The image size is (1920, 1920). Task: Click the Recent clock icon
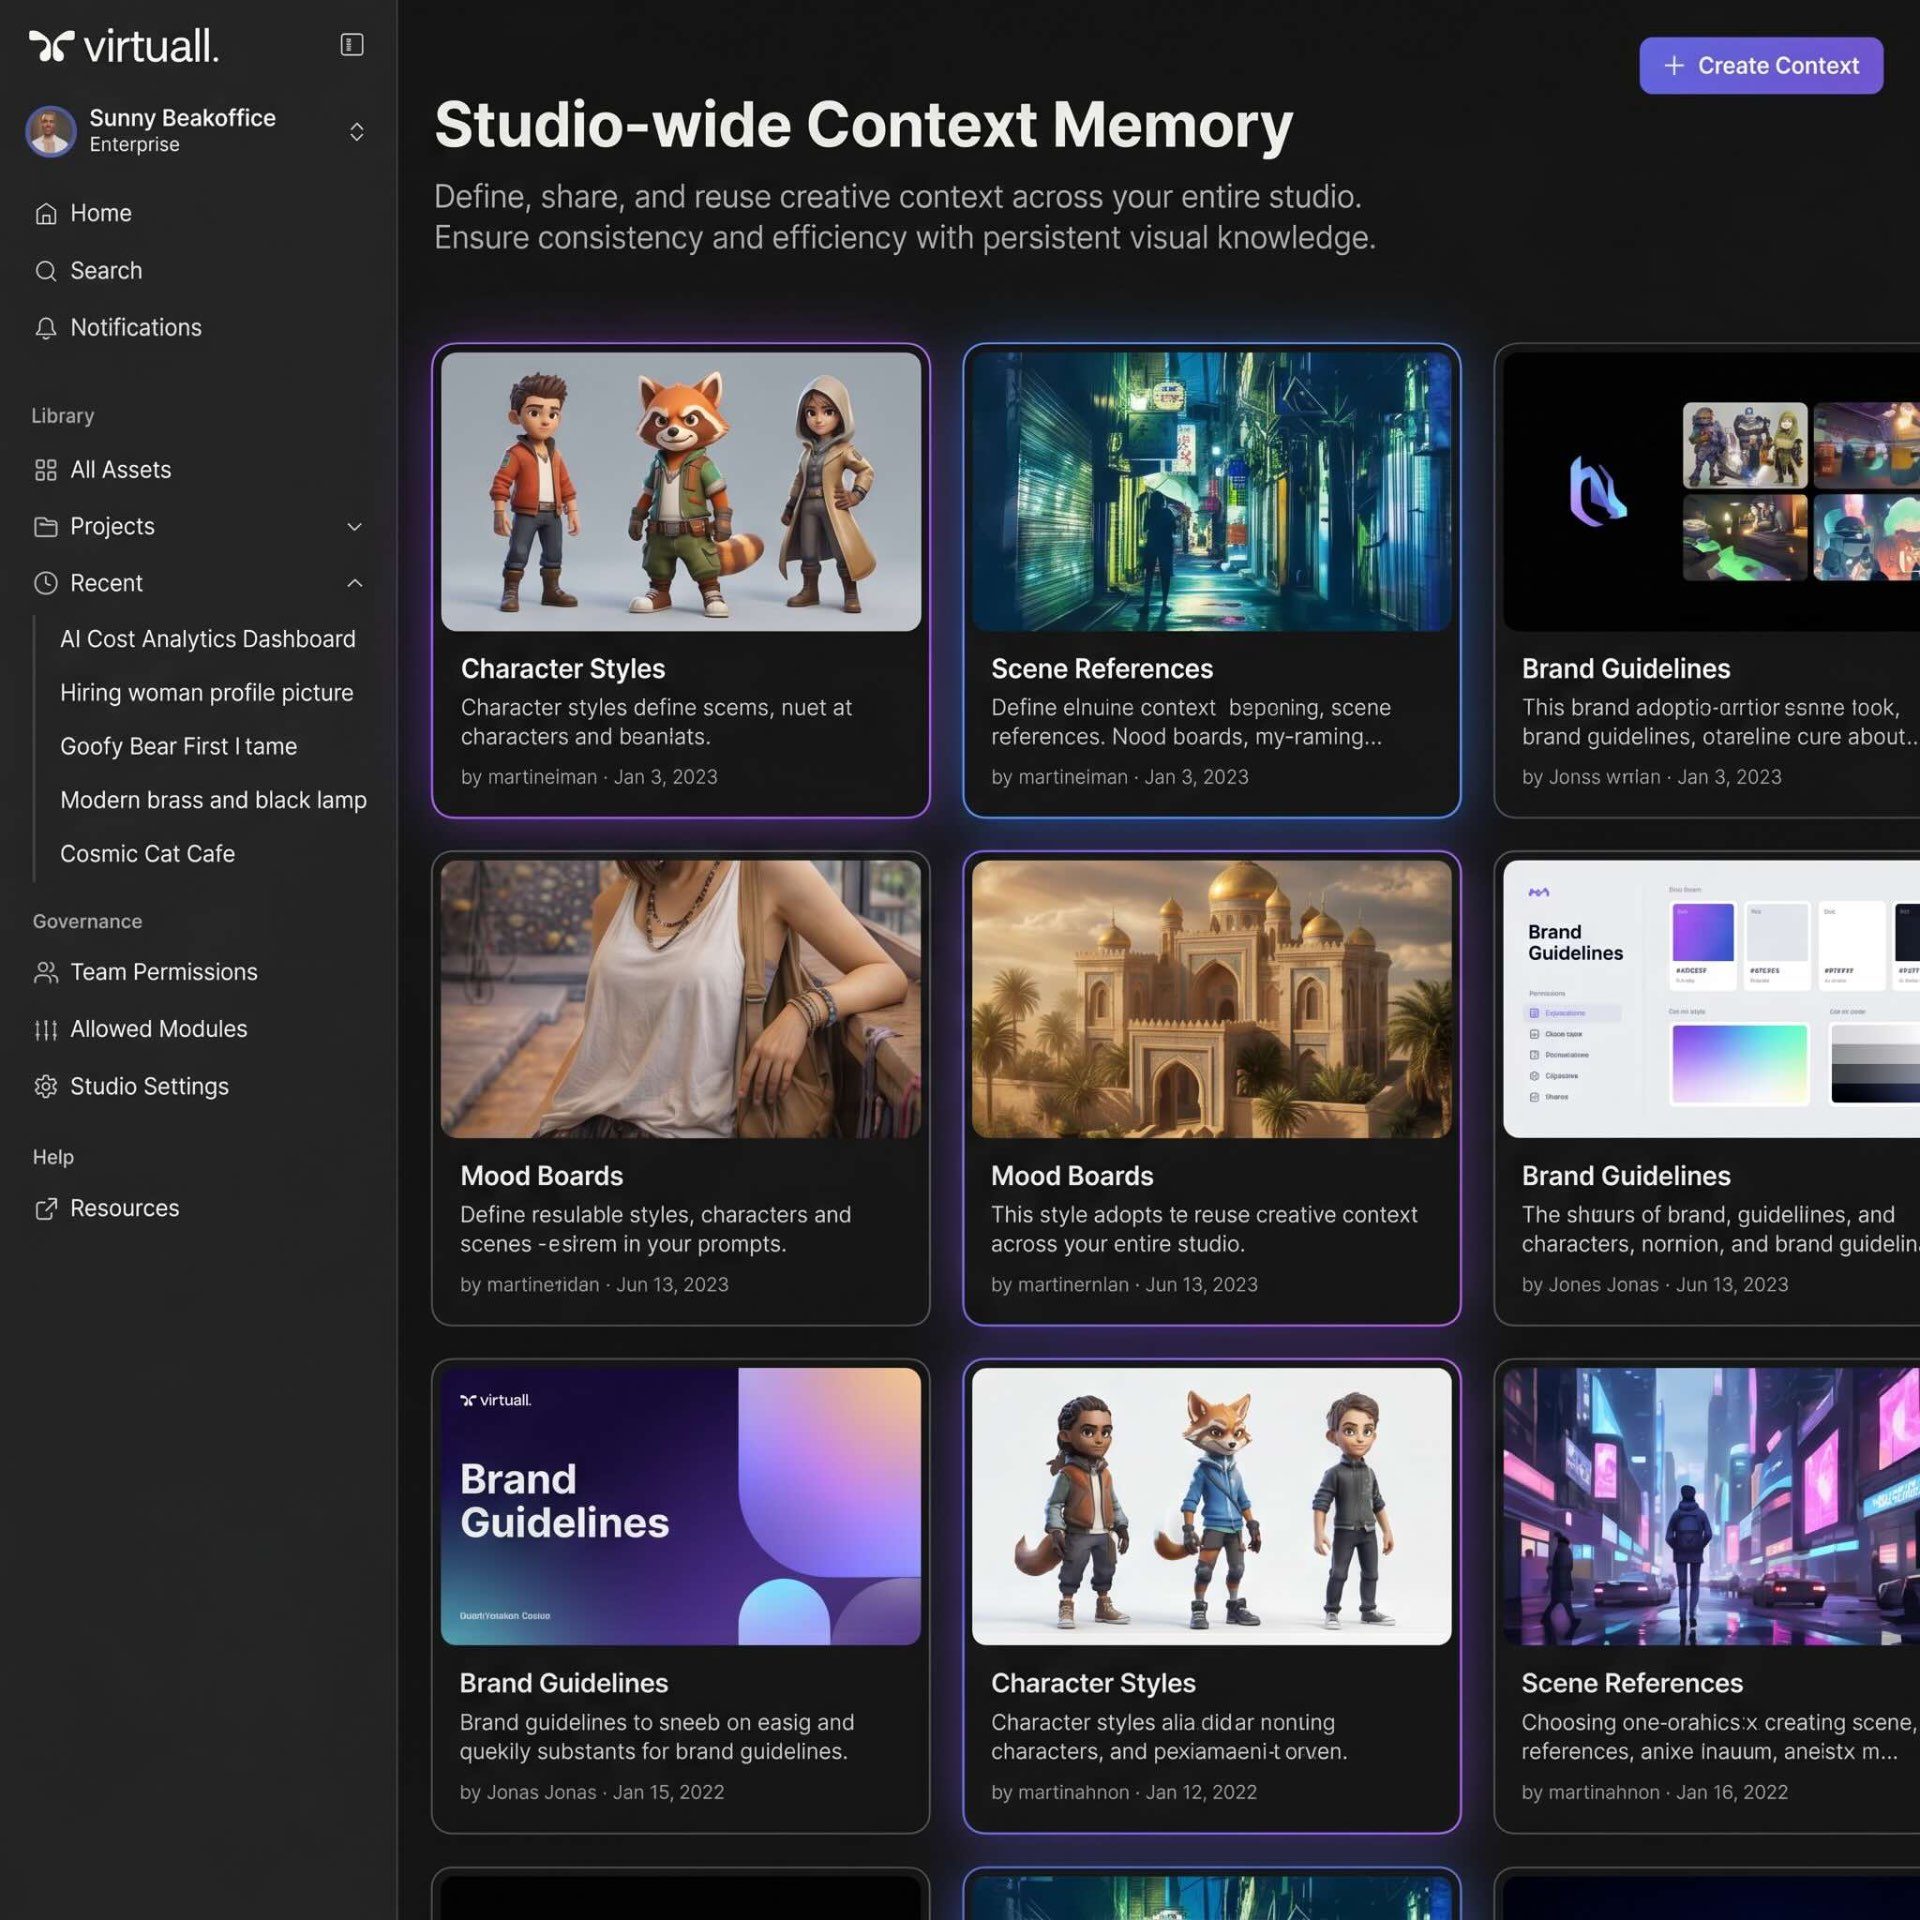point(46,583)
